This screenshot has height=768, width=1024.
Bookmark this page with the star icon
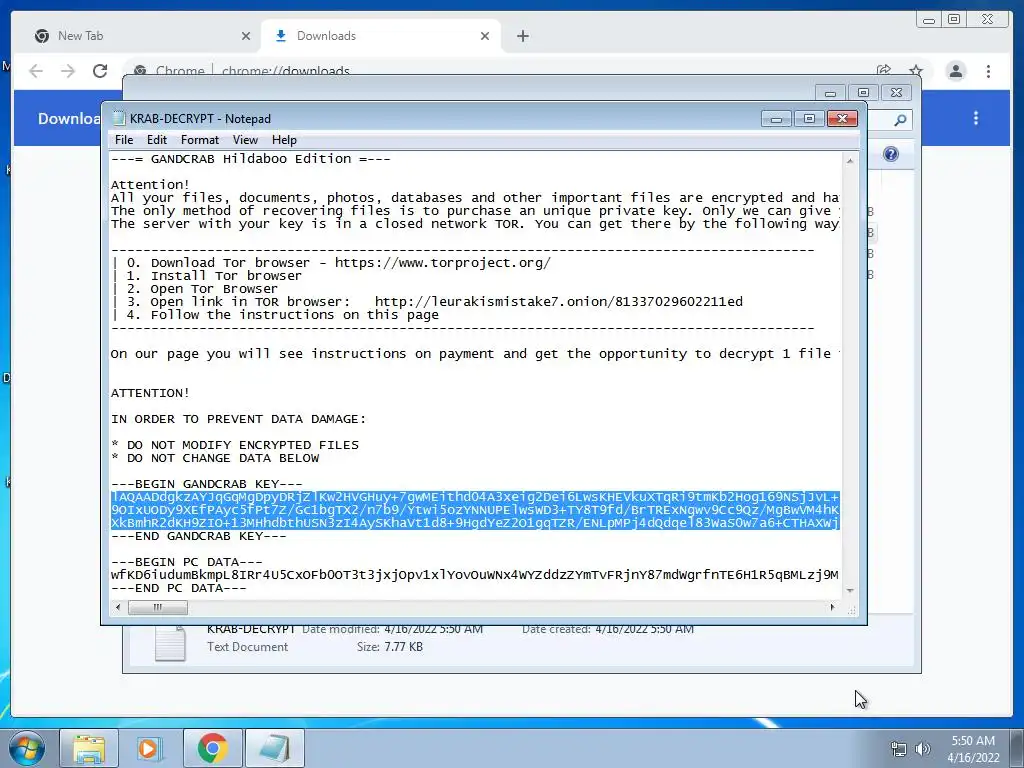coord(916,70)
